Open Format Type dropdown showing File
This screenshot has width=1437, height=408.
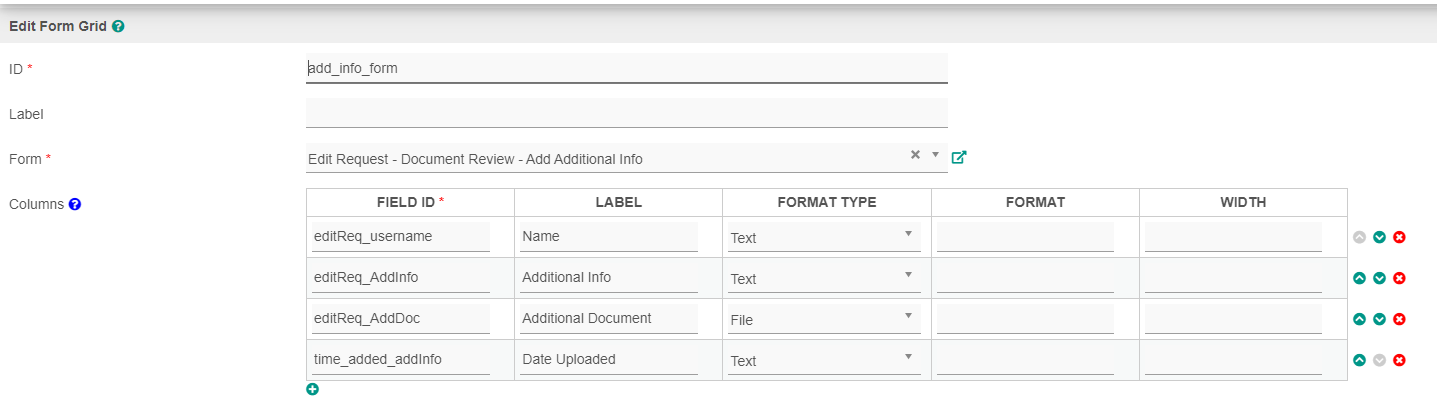826,319
